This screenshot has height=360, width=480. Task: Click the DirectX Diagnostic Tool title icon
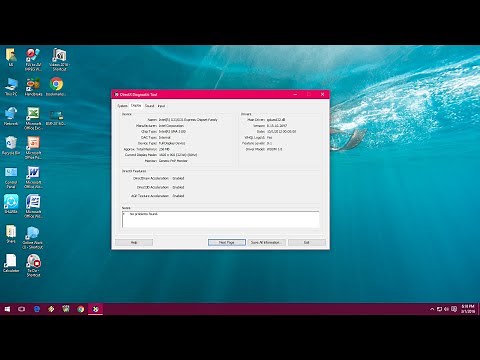point(117,95)
